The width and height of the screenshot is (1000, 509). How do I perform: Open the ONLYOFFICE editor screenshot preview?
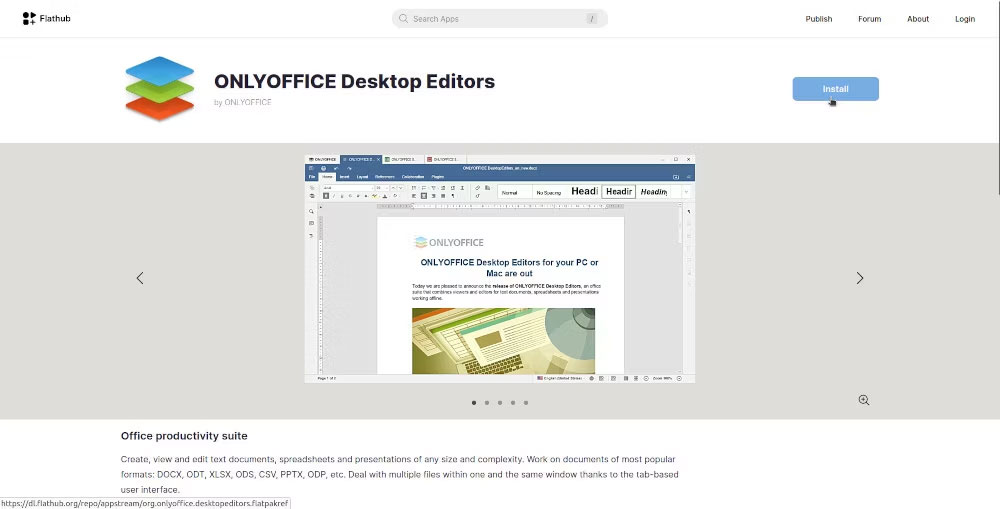[x=499, y=269]
